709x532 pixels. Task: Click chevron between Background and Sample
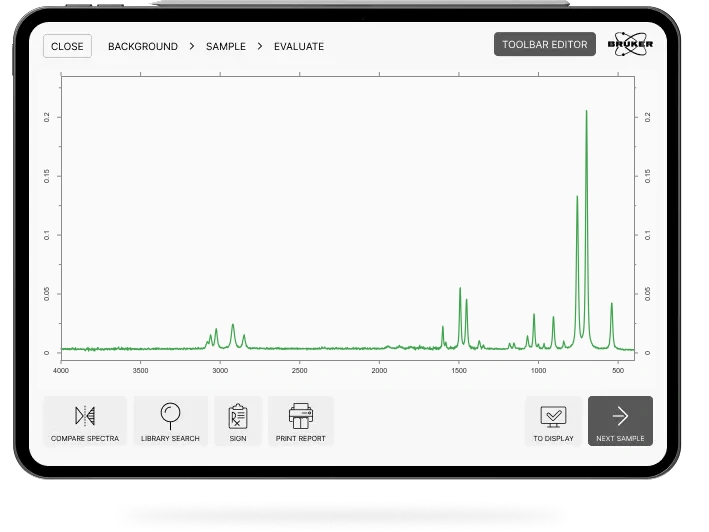point(192,46)
